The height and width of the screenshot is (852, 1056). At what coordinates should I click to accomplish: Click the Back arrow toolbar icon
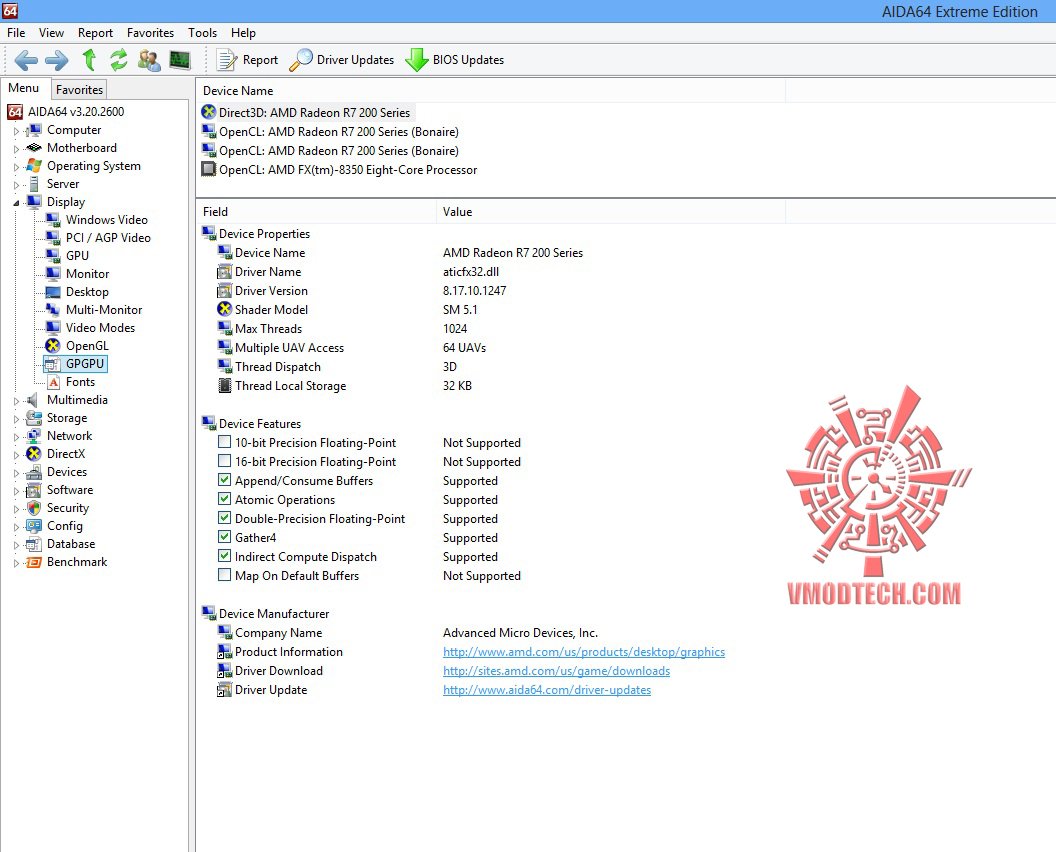coord(26,61)
